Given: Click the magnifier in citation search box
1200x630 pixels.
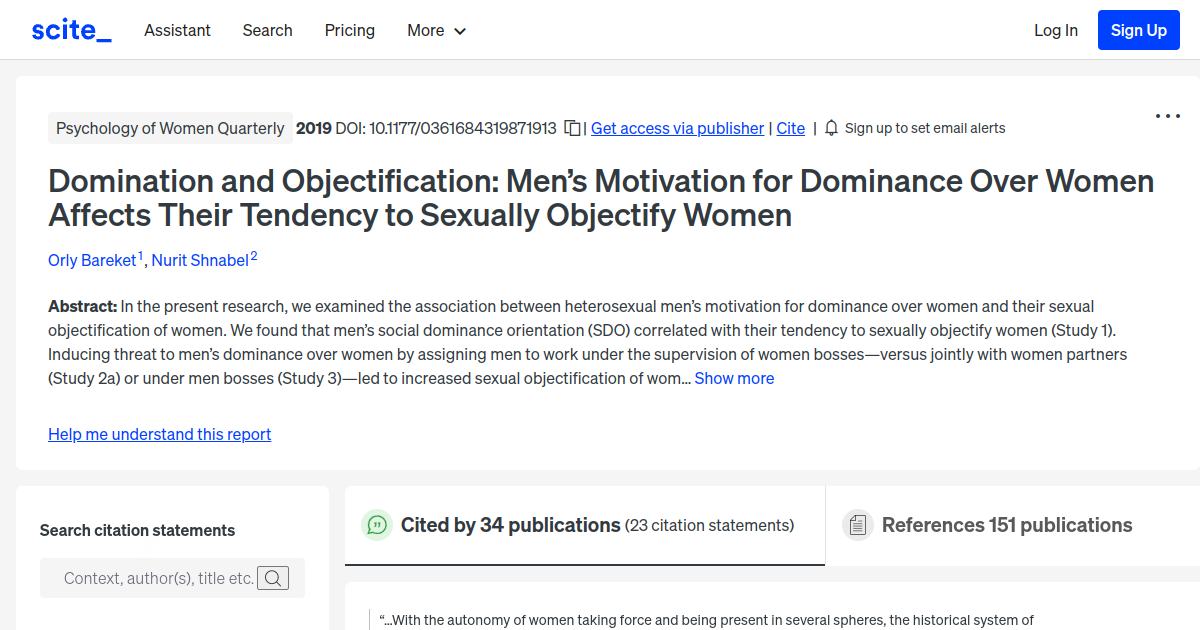Looking at the screenshot, I should tap(272, 577).
